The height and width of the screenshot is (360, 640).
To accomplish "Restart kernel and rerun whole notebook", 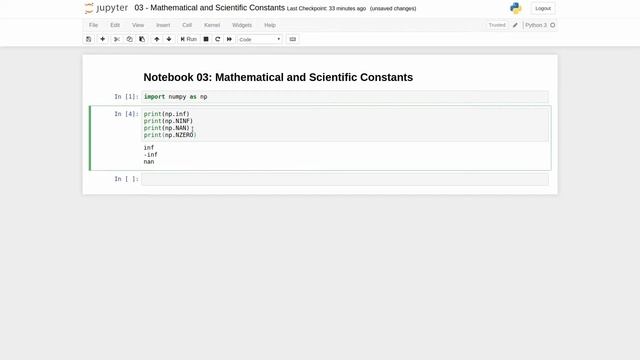I will coord(229,39).
